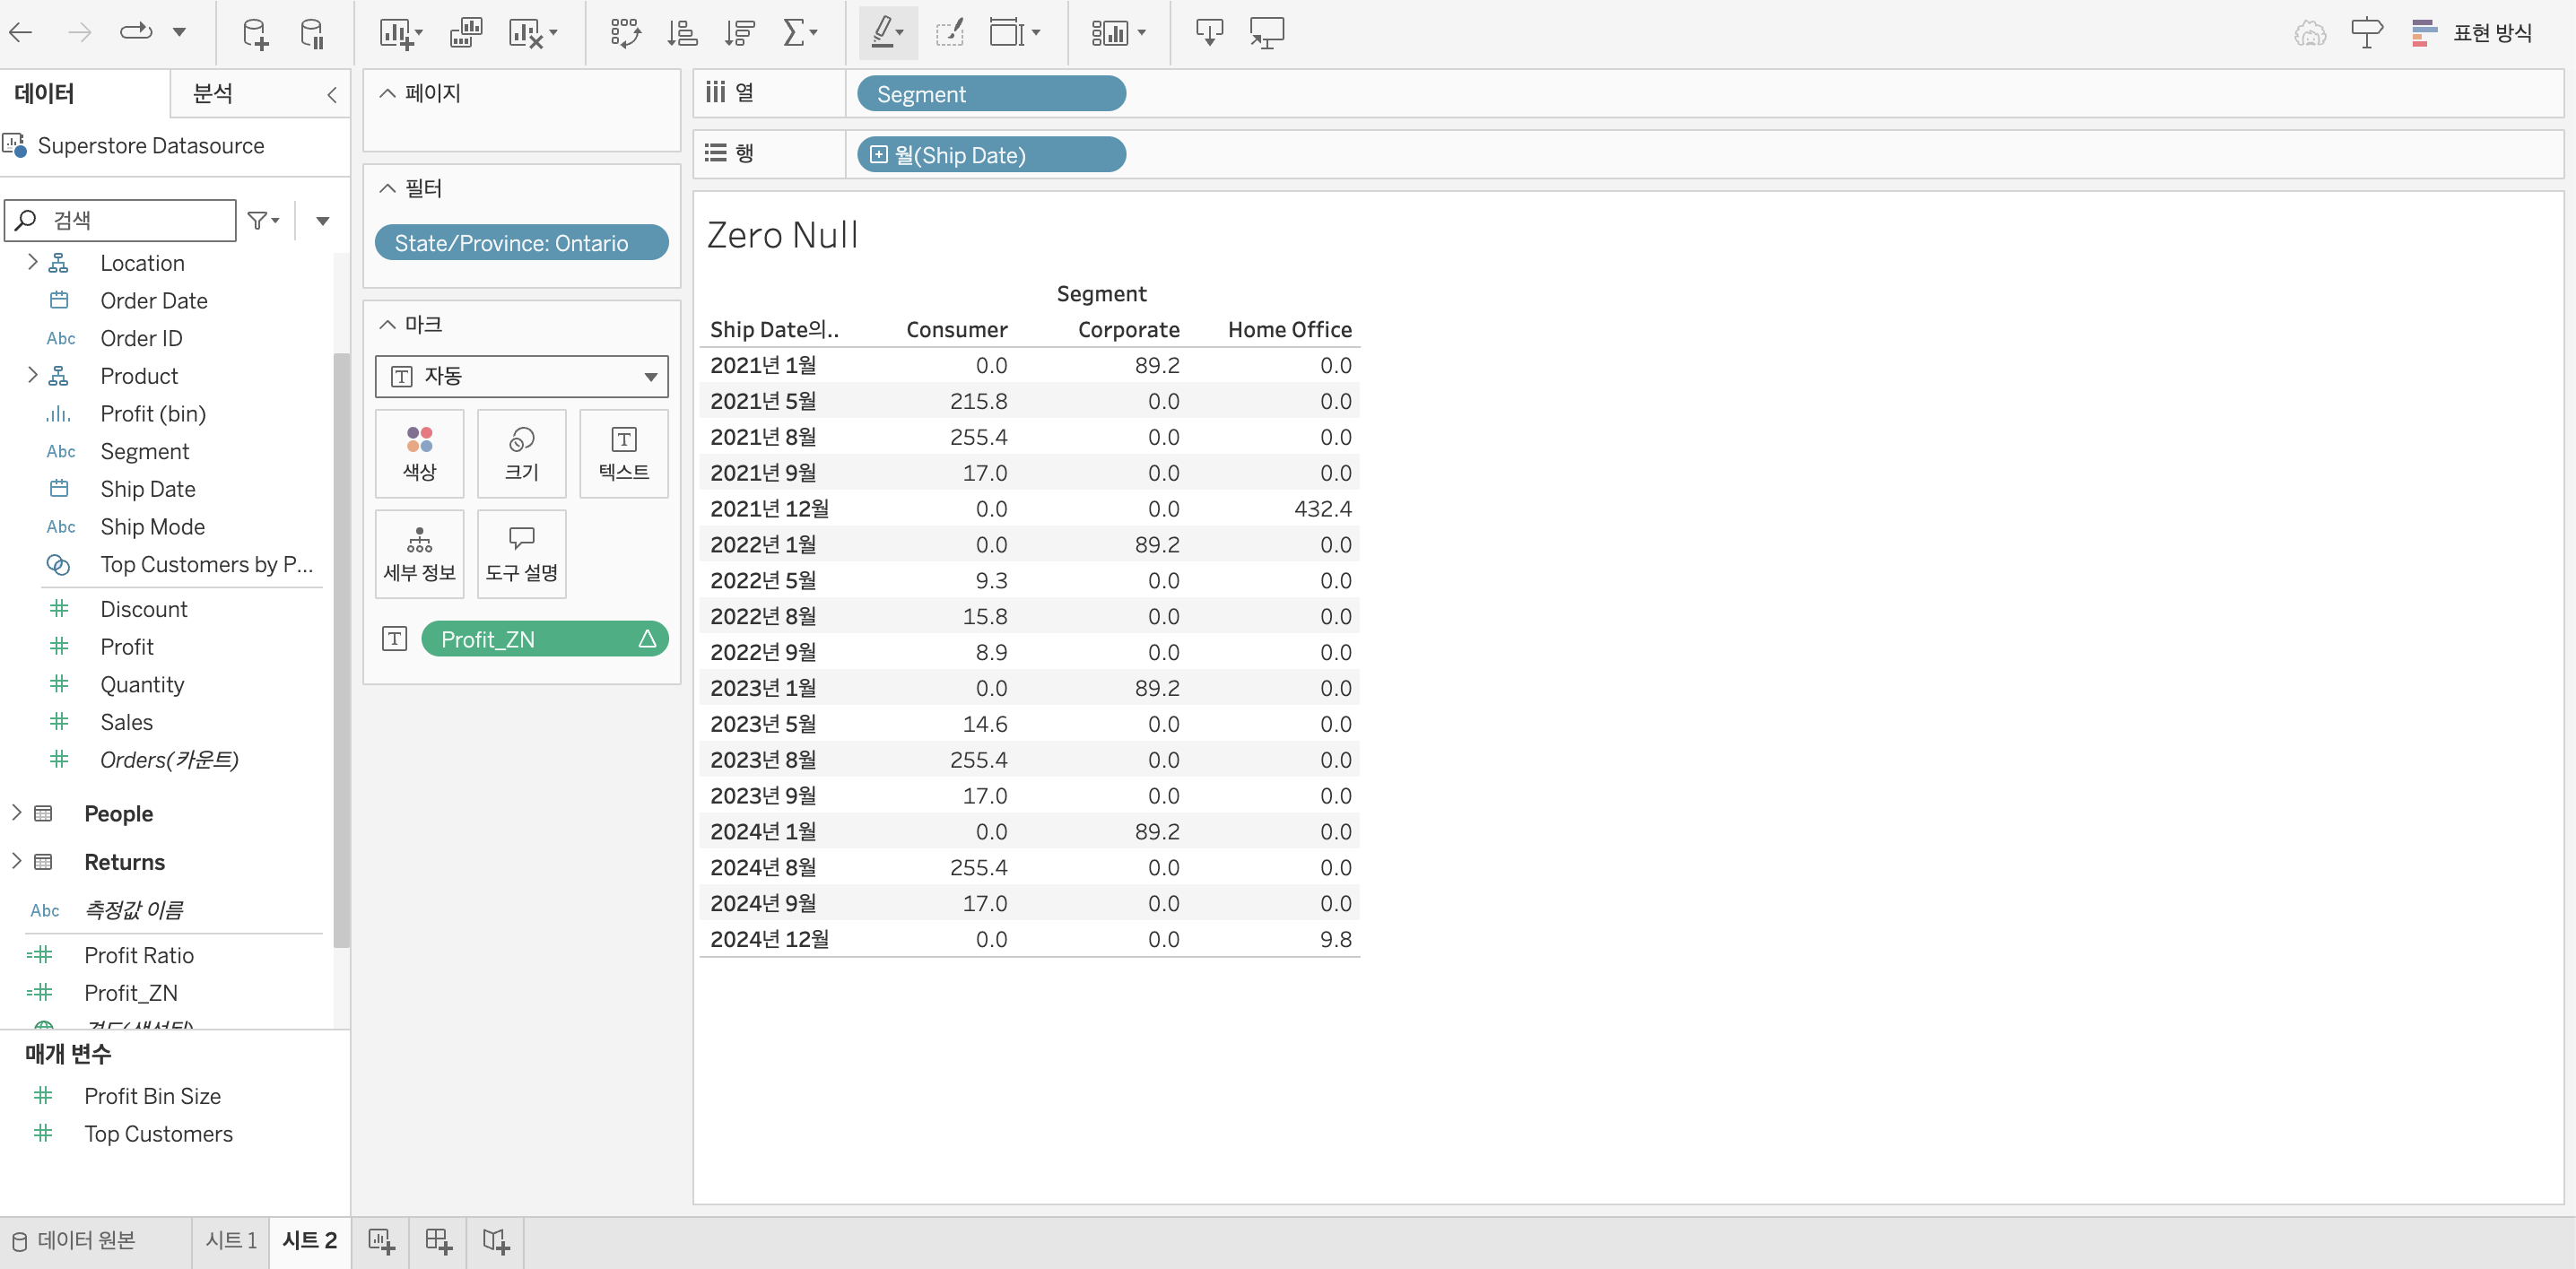Click the presentation mode icon
The height and width of the screenshot is (1269, 2576).
coord(1267,33)
